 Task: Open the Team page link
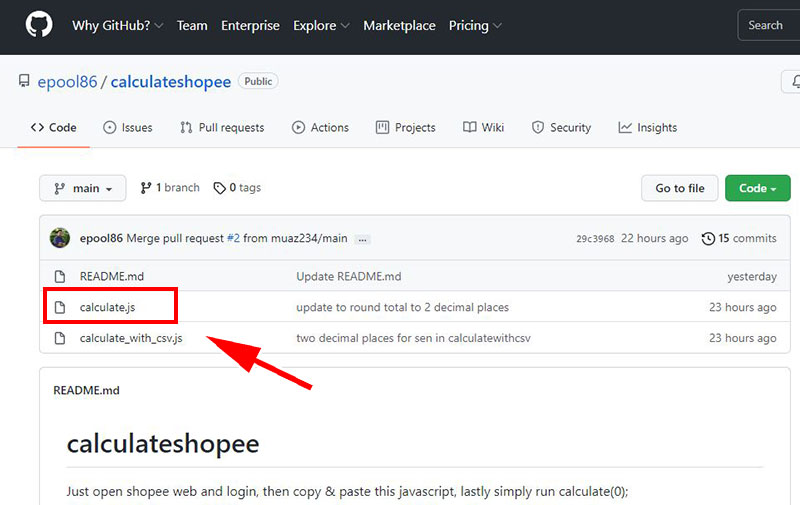tap(192, 26)
